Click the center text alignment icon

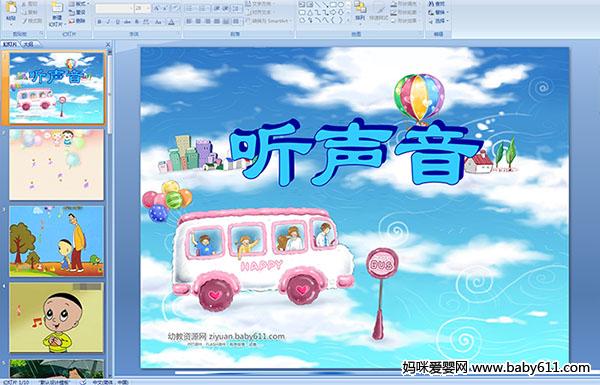(x=198, y=21)
